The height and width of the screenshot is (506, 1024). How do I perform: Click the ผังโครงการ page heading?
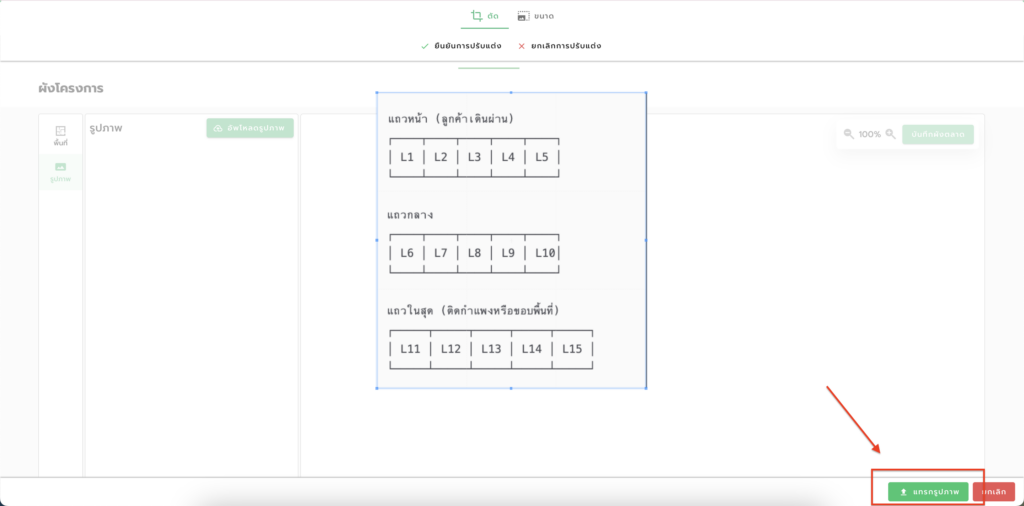(x=71, y=88)
